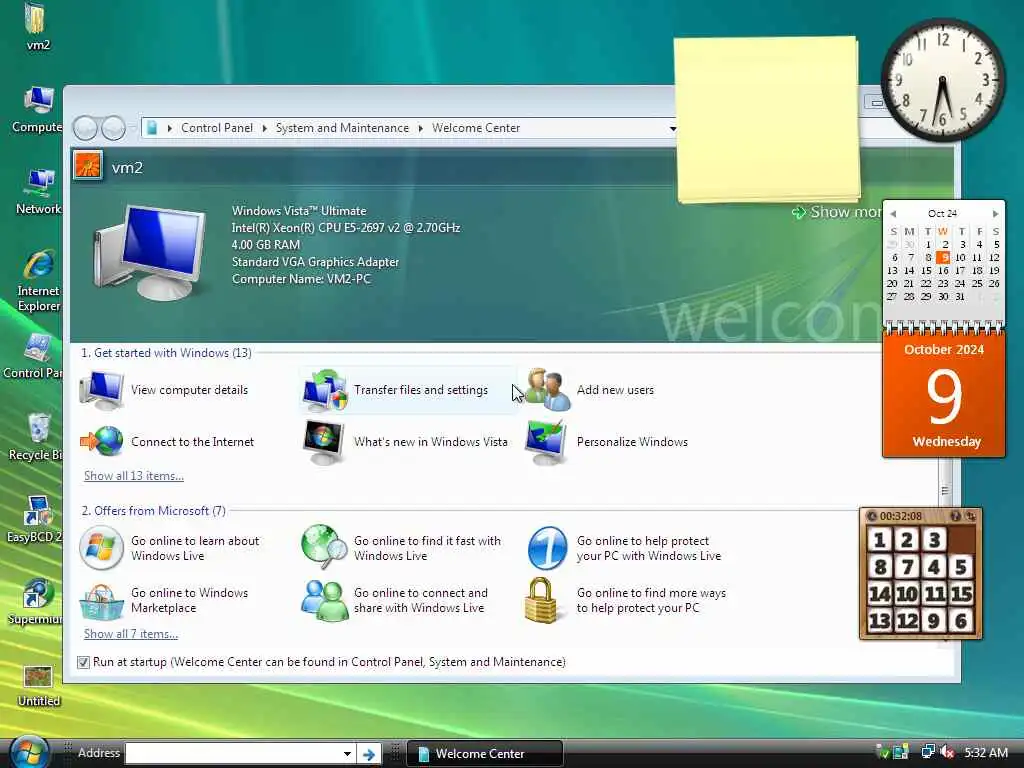Click the Windows Start orb
Screen dimensions: 1024x768
tap(29, 752)
